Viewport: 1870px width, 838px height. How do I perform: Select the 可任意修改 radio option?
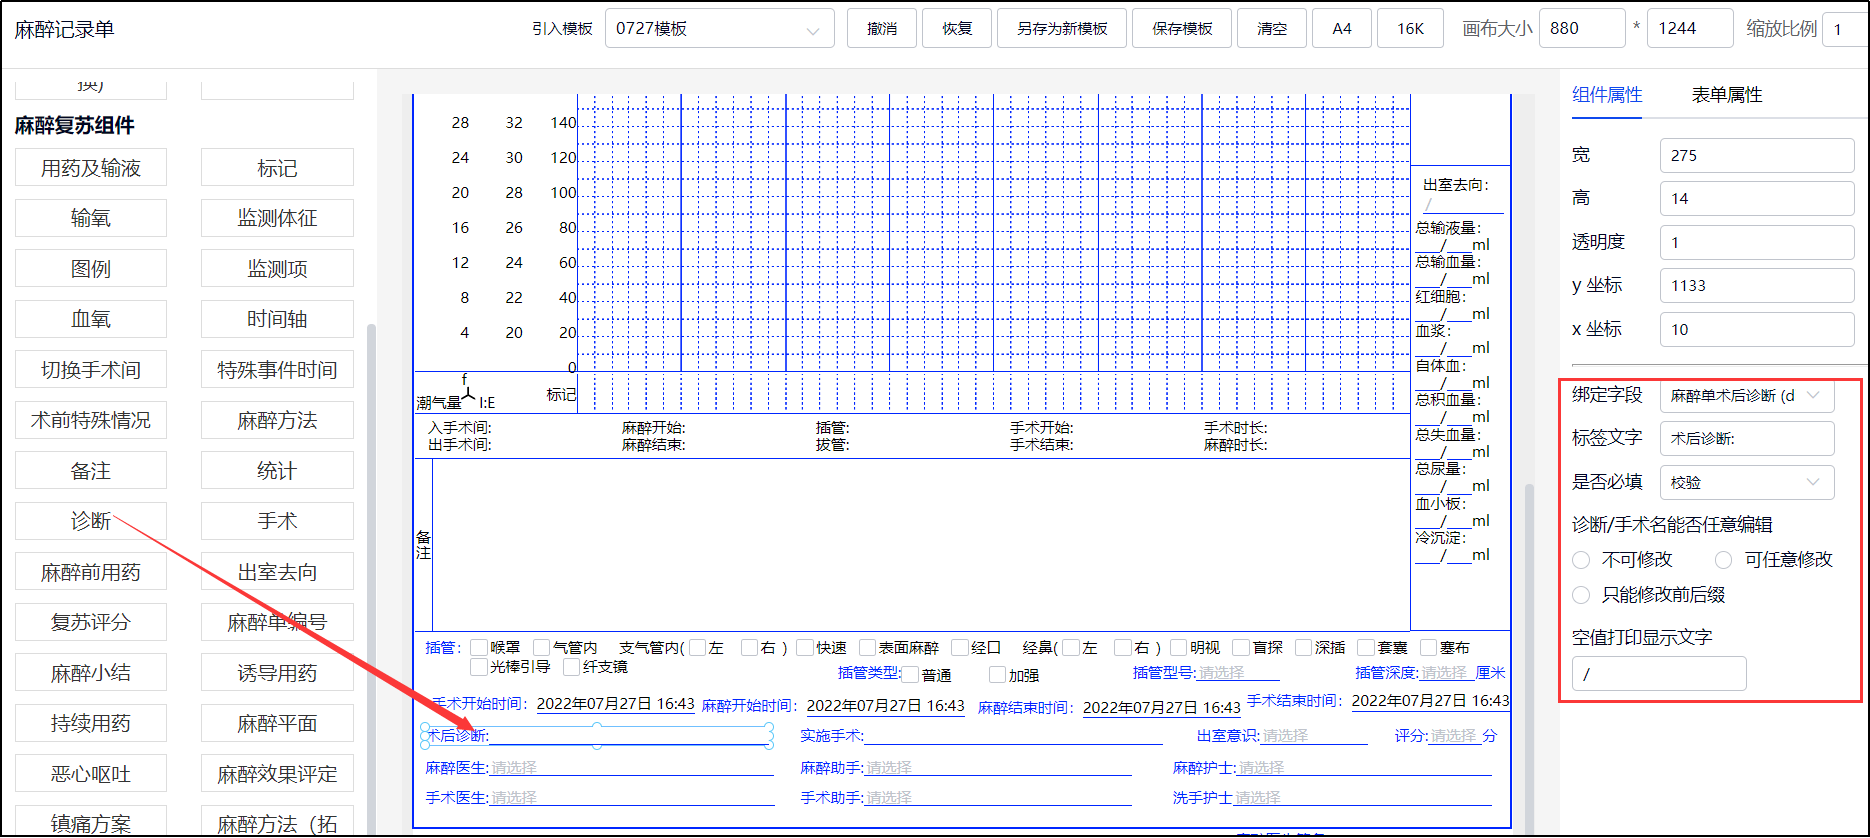[1724, 560]
